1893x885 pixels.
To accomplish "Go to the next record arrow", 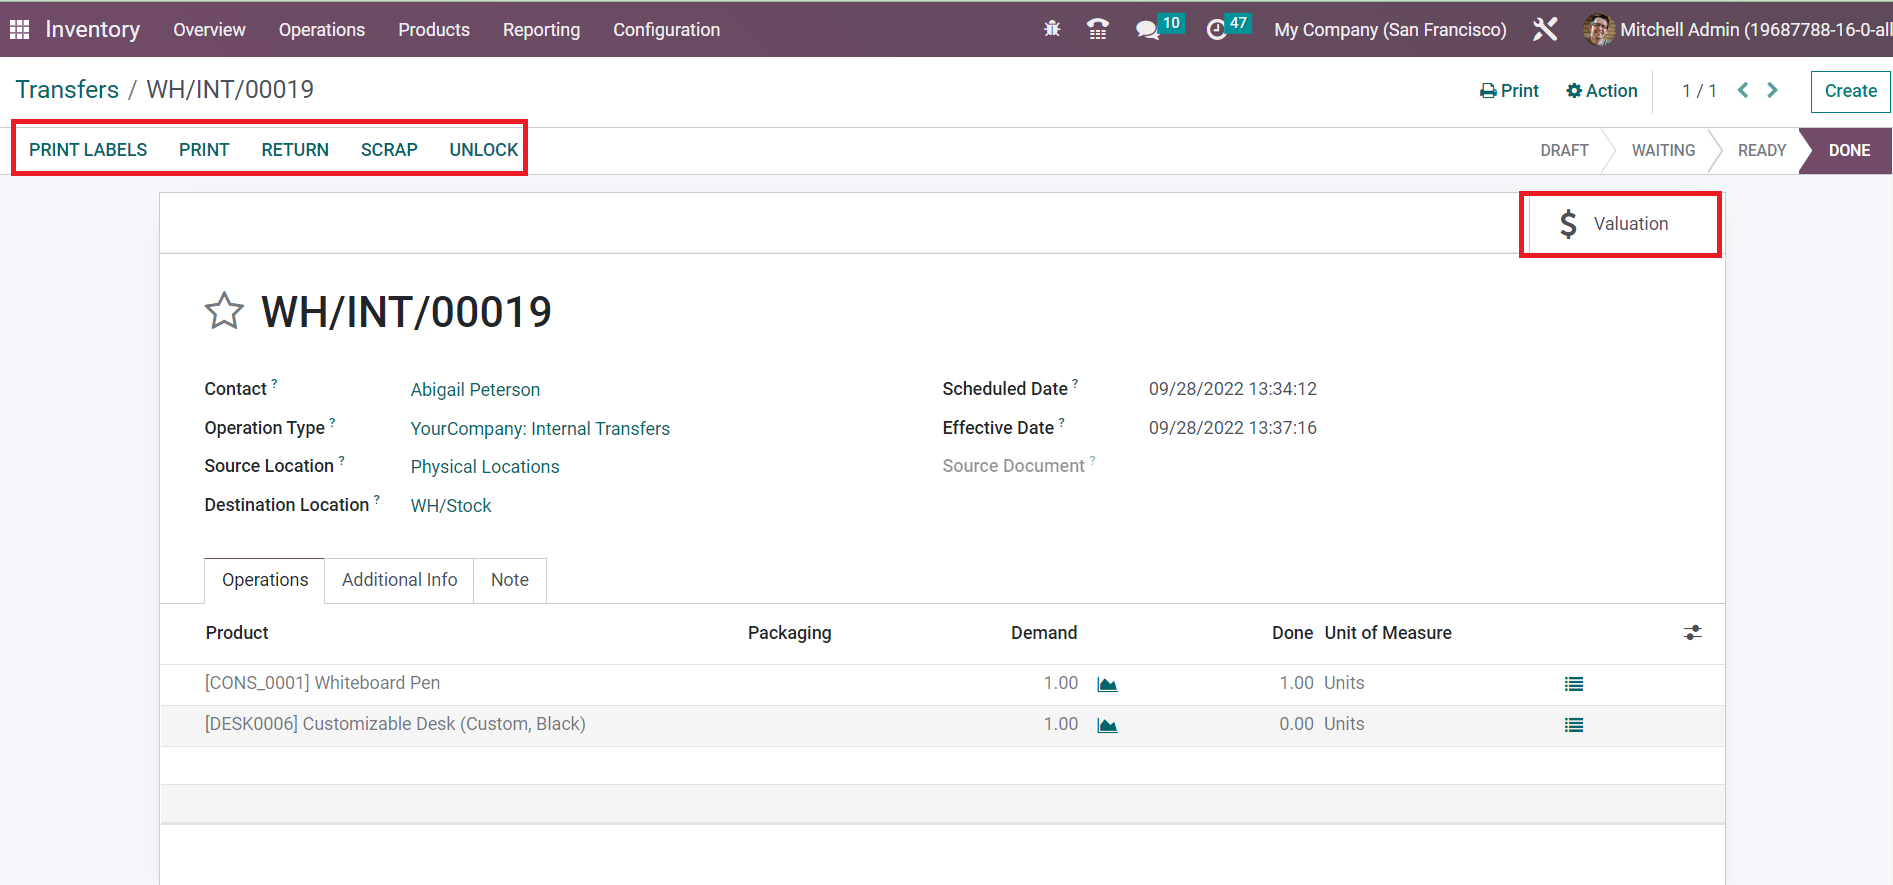I will point(1772,90).
